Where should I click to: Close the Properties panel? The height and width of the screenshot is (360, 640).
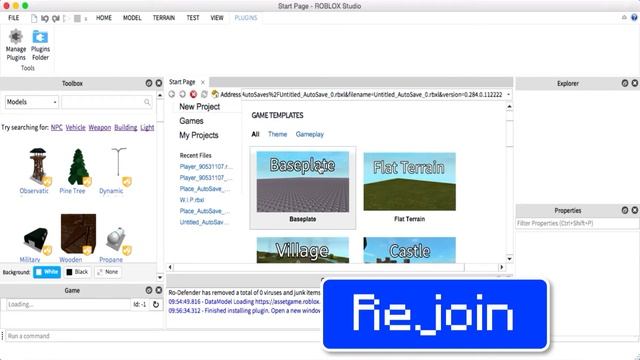click(x=635, y=210)
